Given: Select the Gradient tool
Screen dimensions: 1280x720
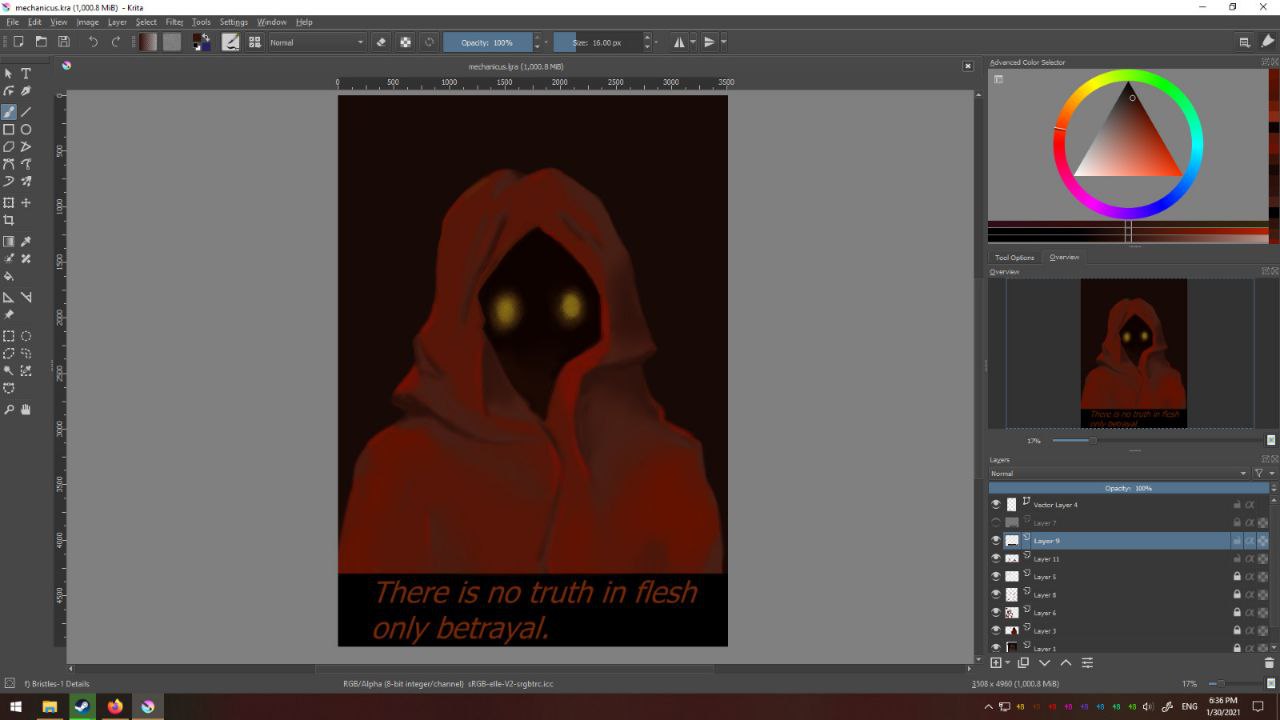Looking at the screenshot, I should point(9,242).
